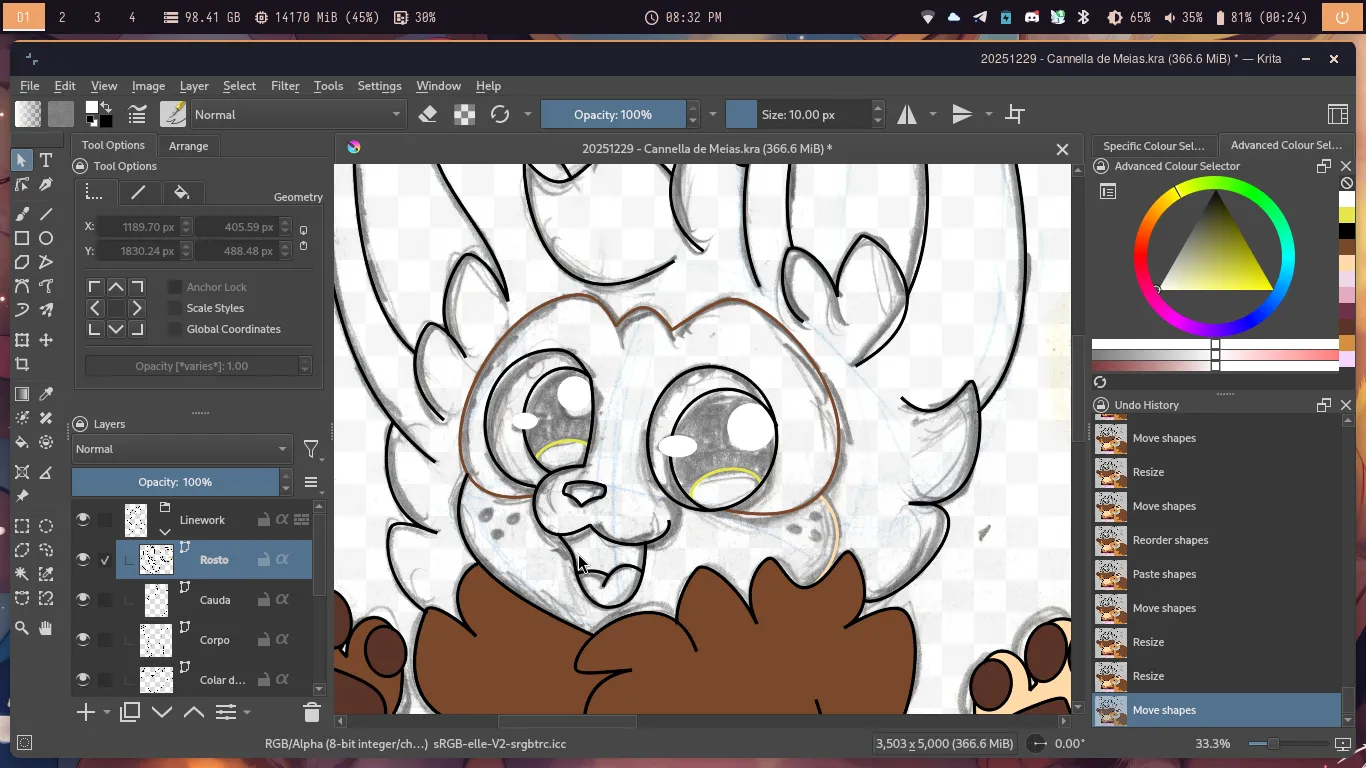Activate the Zoom tool magnifier
The width and height of the screenshot is (1366, 768).
22,628
